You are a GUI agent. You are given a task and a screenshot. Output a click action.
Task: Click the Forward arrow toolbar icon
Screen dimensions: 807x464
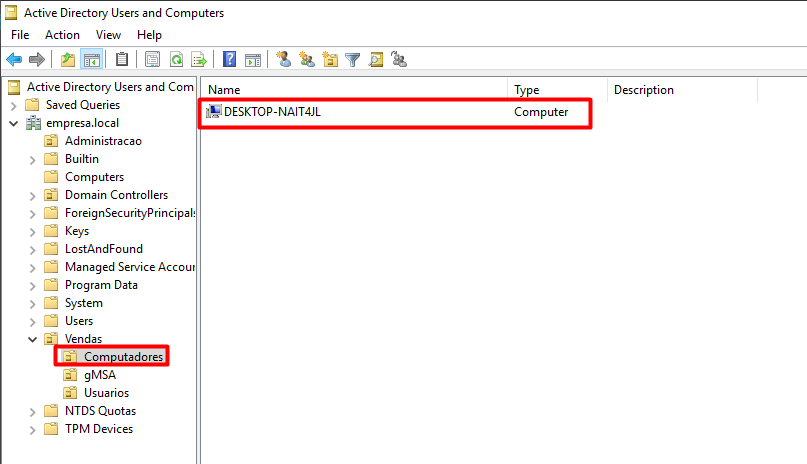(x=37, y=60)
